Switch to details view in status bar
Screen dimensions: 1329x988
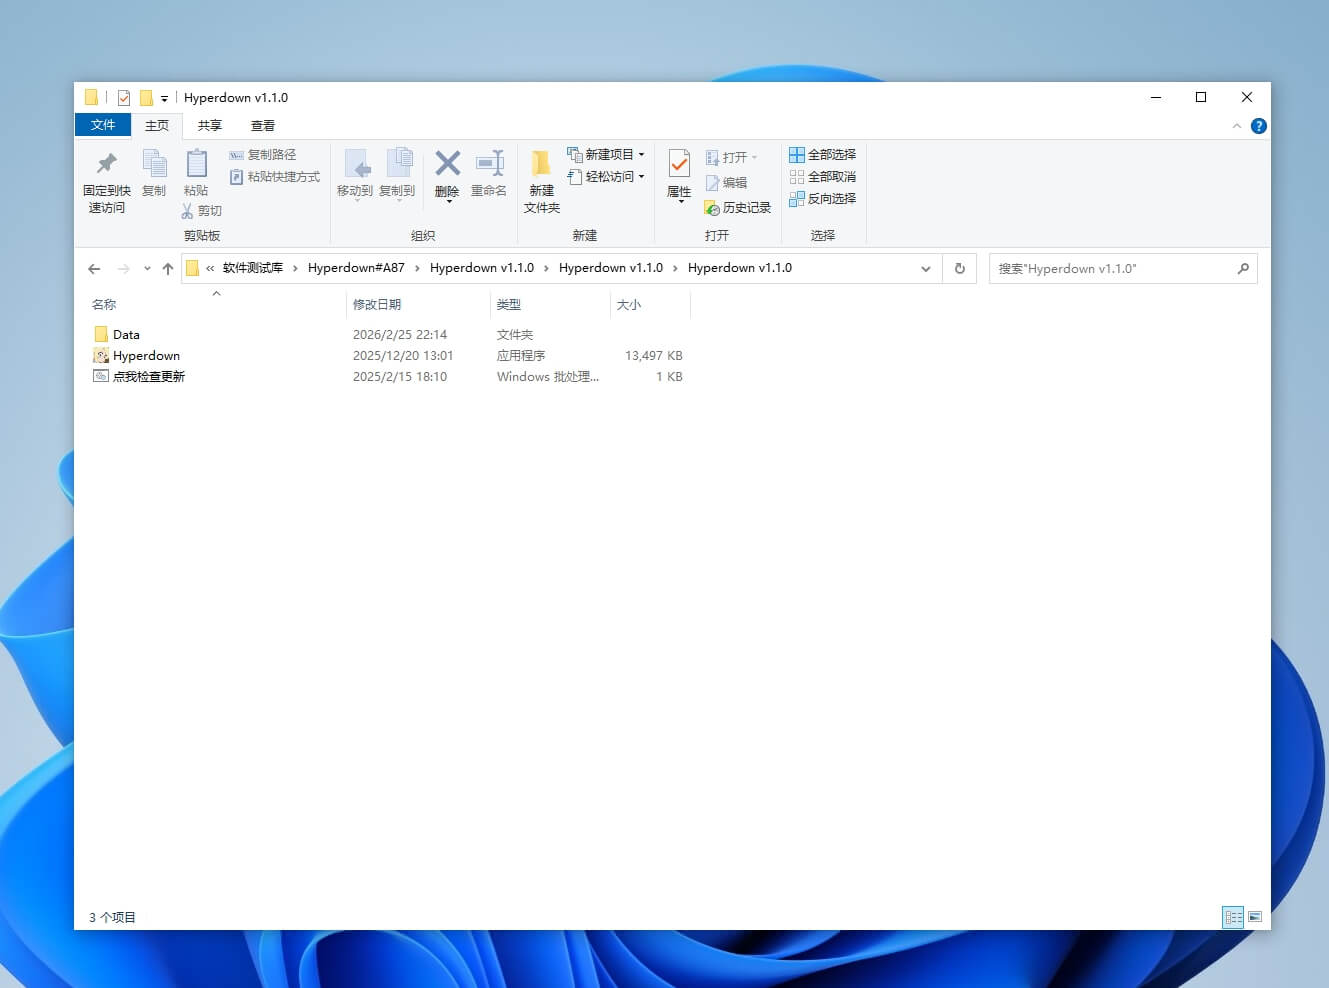(1233, 917)
